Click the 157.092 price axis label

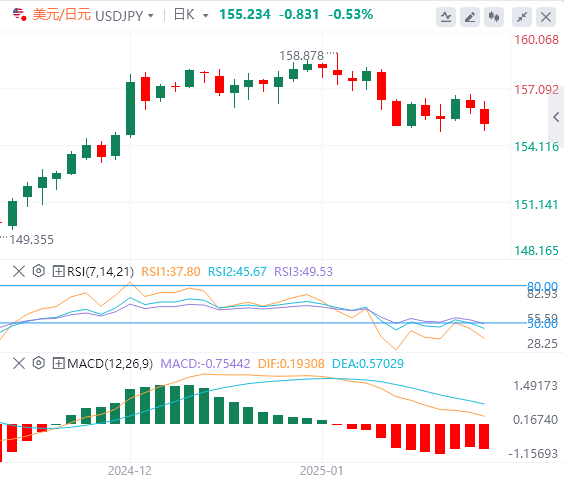pyautogui.click(x=536, y=90)
